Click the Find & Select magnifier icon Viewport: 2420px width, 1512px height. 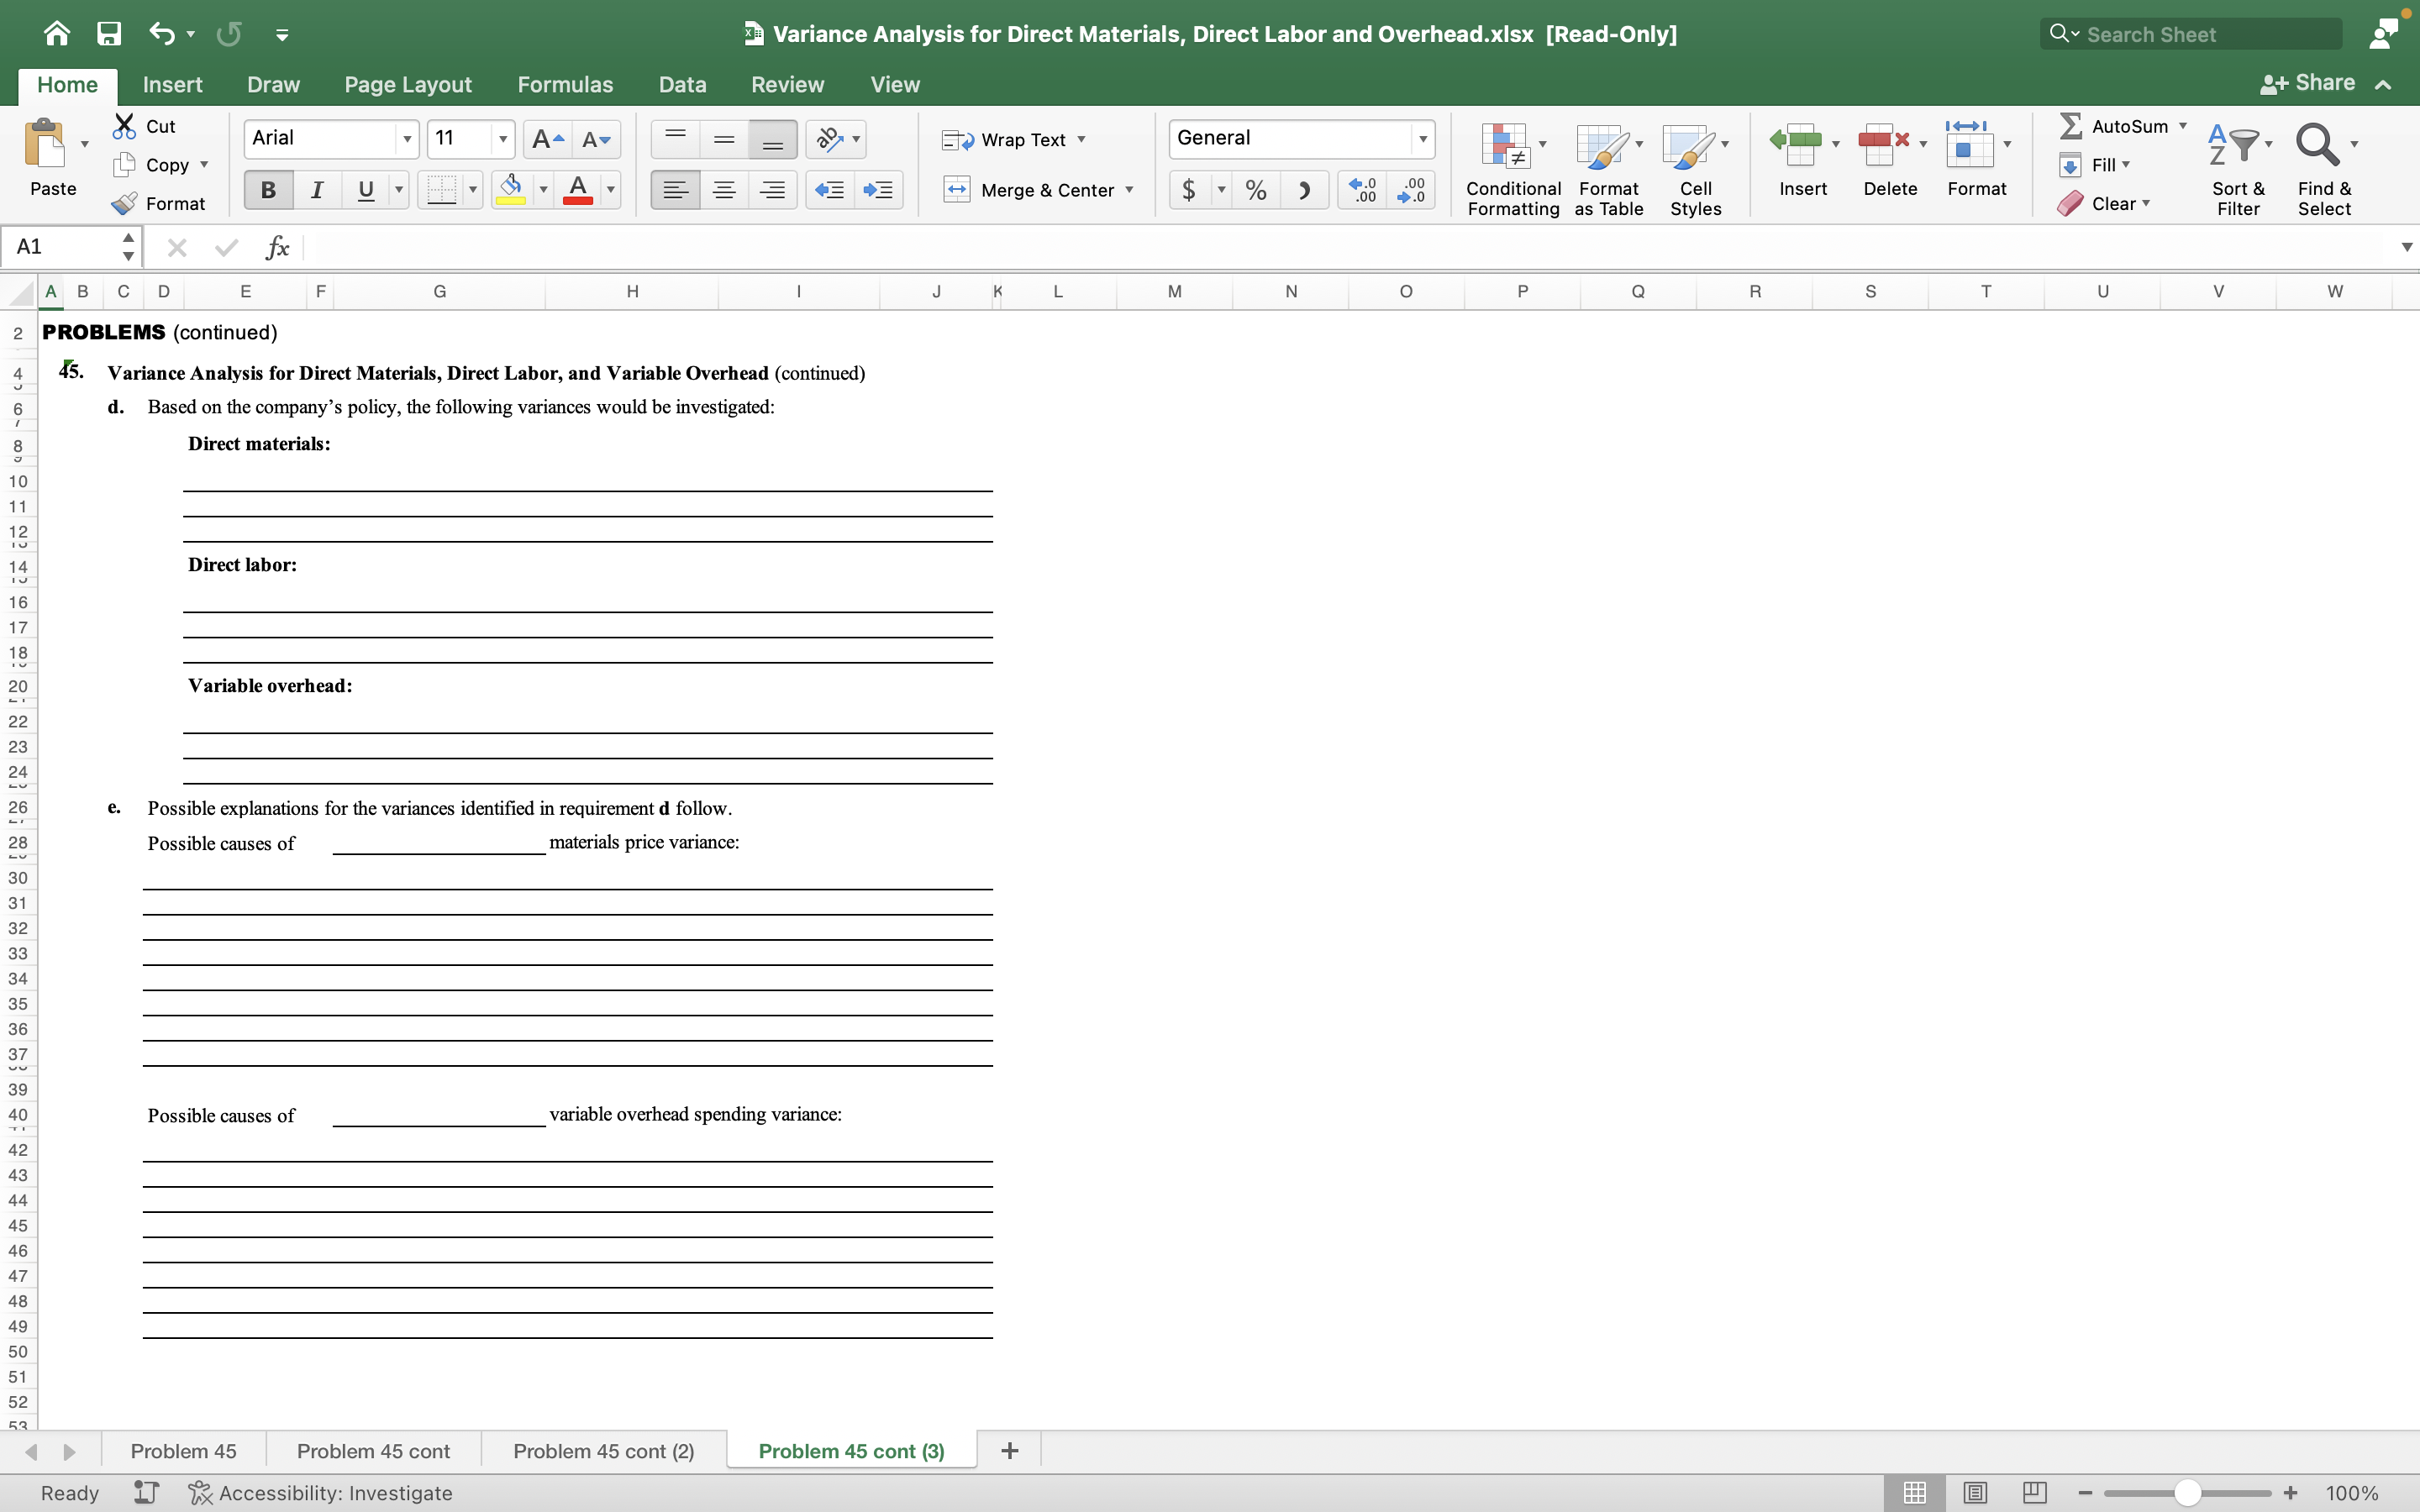coord(2317,144)
